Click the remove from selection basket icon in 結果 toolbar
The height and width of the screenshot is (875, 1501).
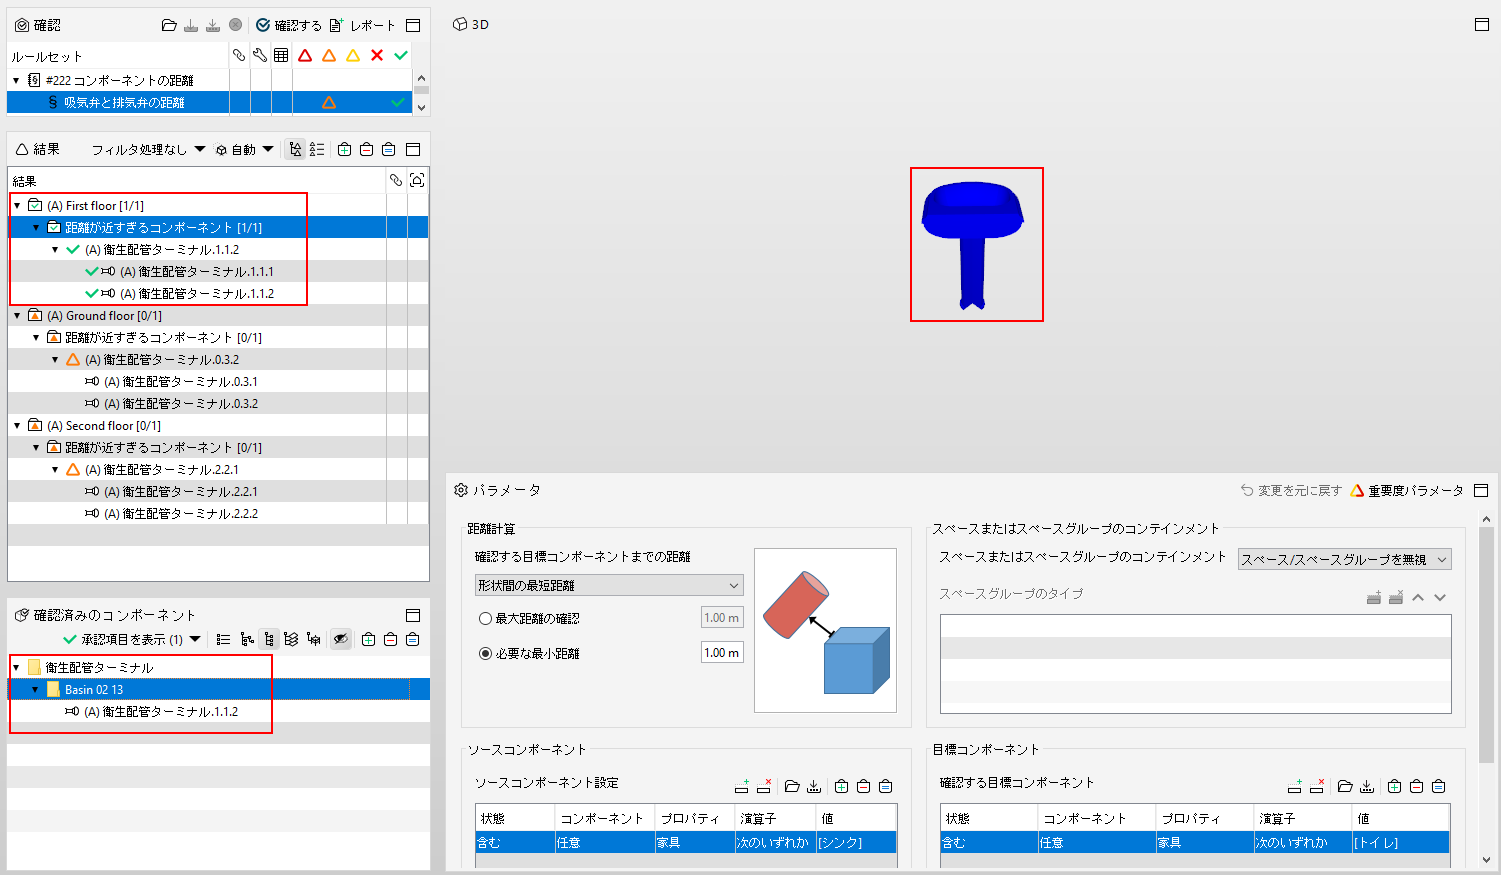(366, 149)
